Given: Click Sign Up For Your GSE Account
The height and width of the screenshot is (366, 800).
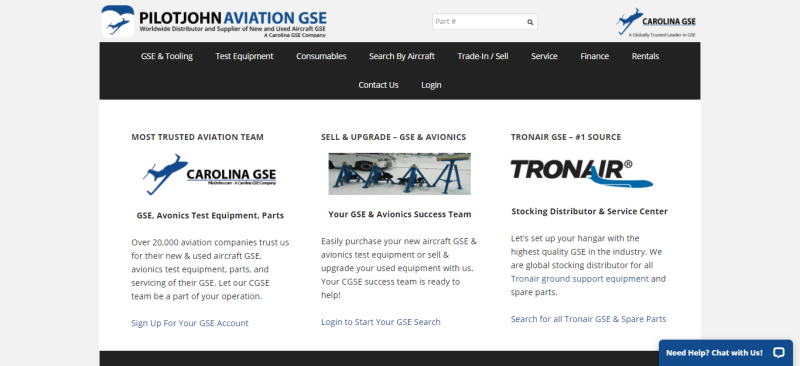Looking at the screenshot, I should pyautogui.click(x=190, y=323).
